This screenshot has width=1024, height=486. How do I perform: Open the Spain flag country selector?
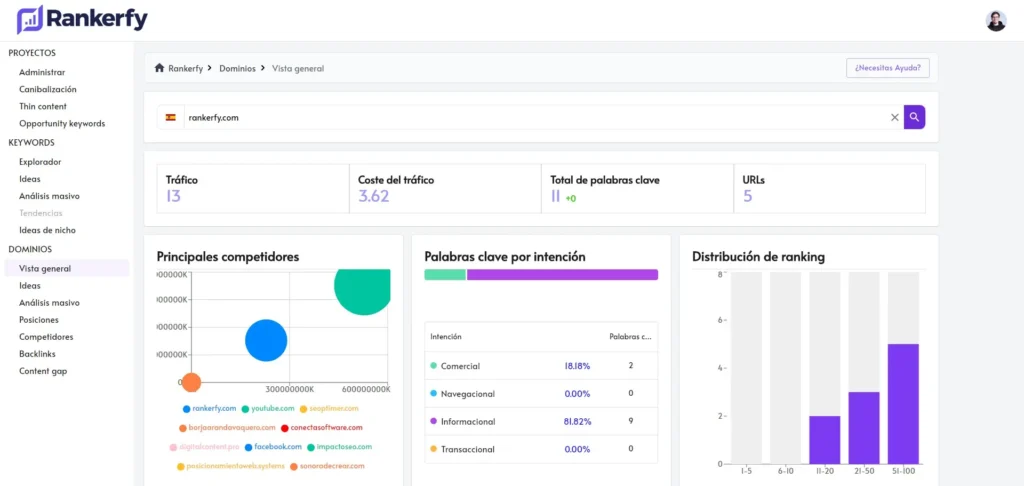click(x=170, y=118)
